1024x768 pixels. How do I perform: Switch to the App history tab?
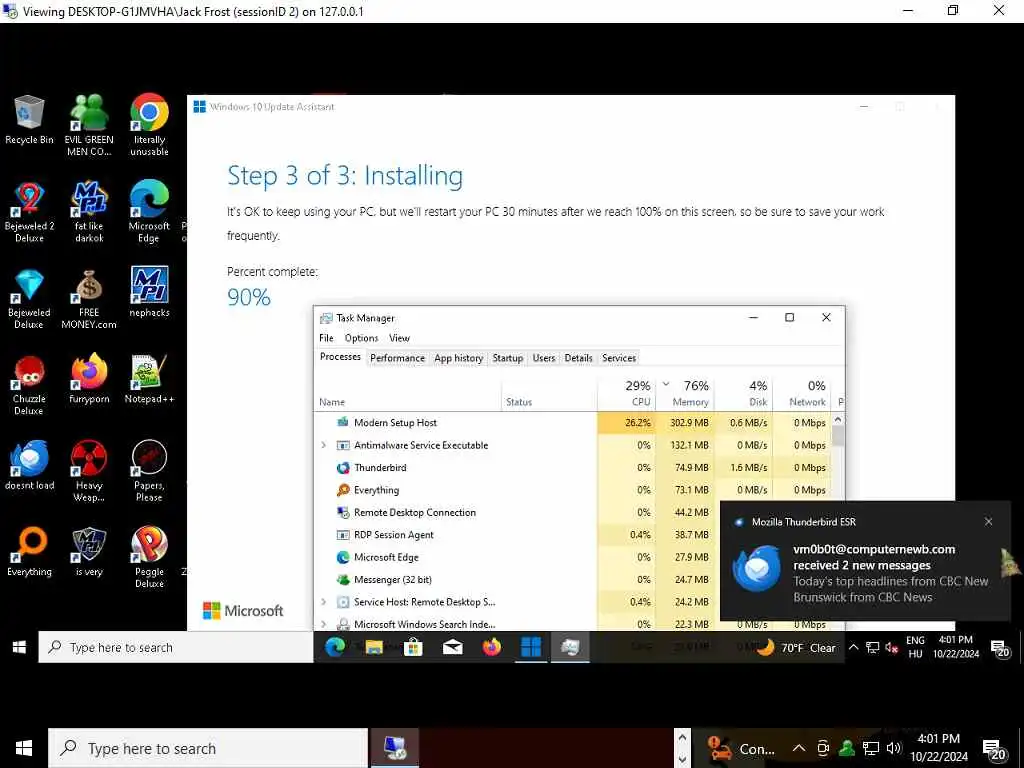click(458, 358)
